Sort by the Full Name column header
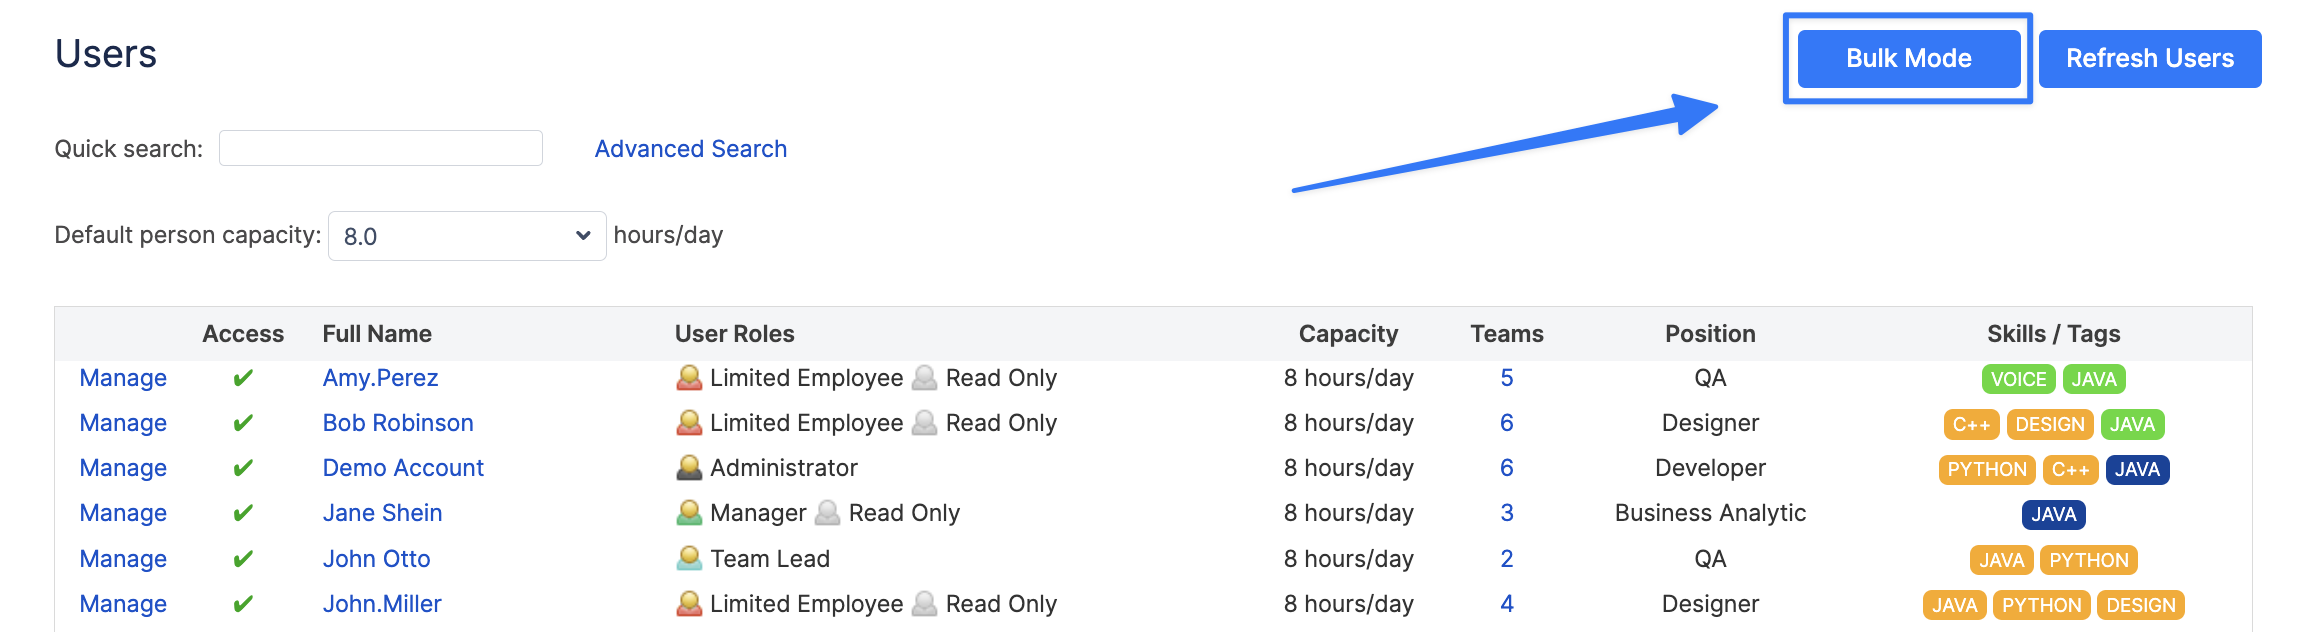2300x632 pixels. tap(377, 334)
